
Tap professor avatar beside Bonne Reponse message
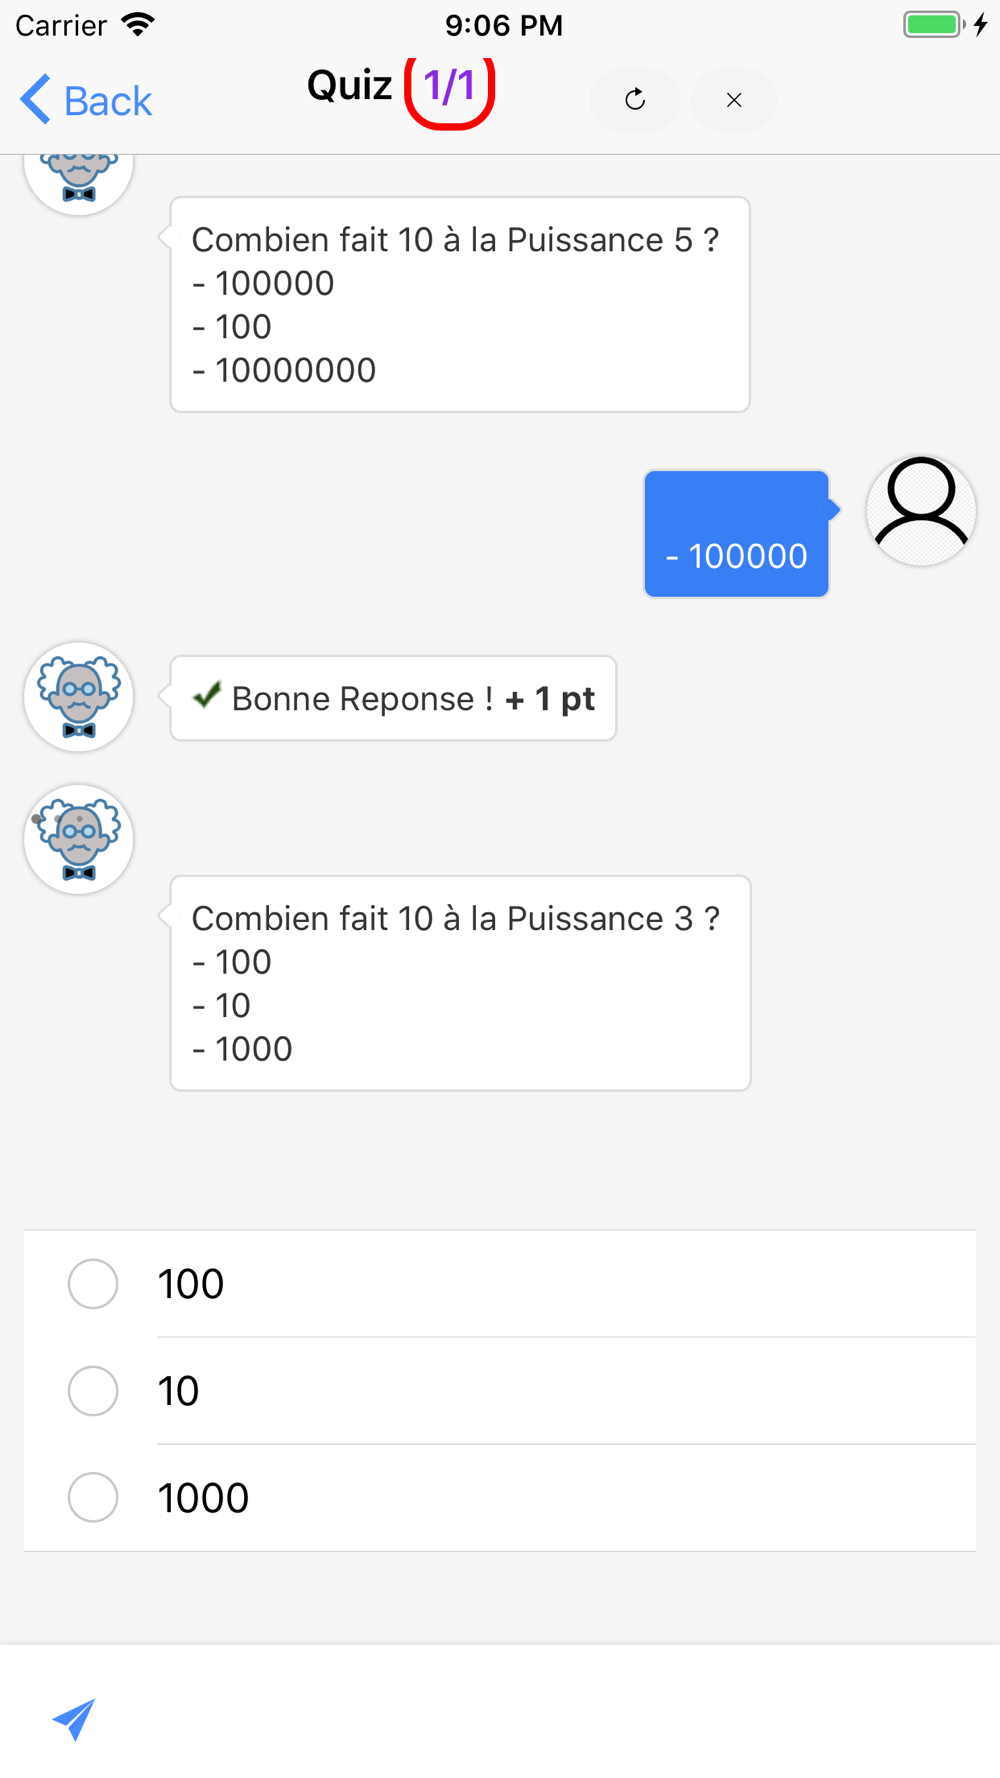79,696
